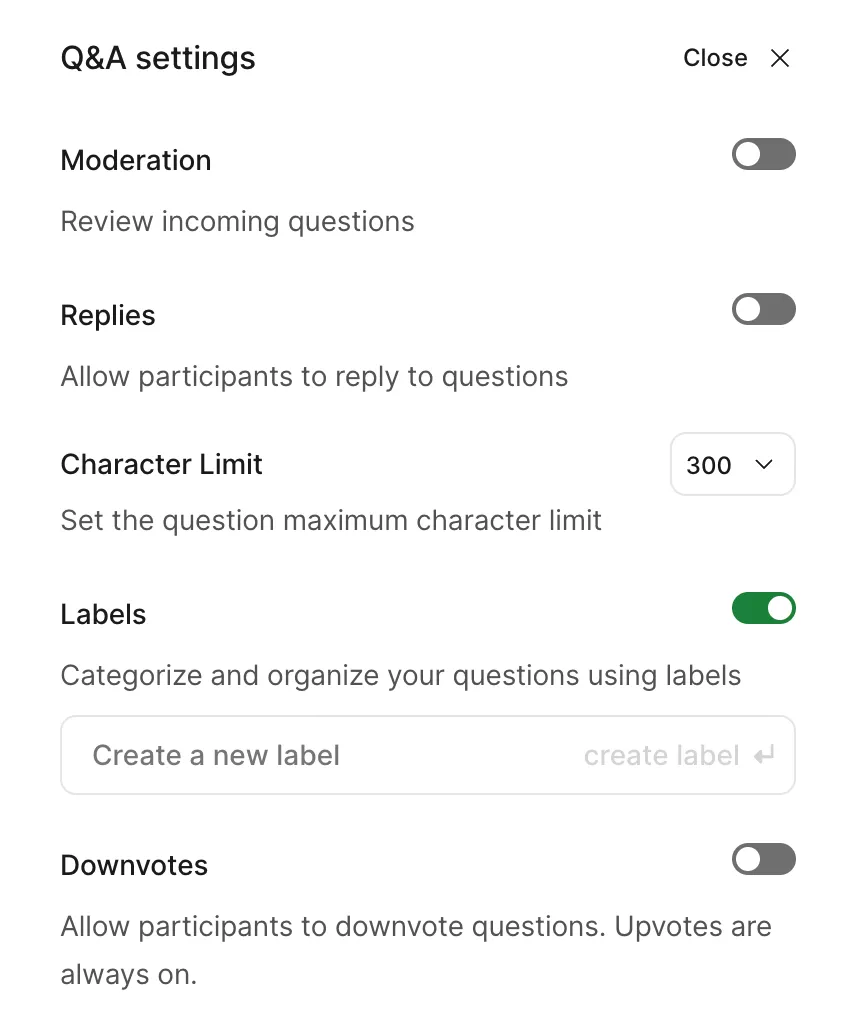
Task: Click the 'create label' hint text
Action: [x=661, y=755]
